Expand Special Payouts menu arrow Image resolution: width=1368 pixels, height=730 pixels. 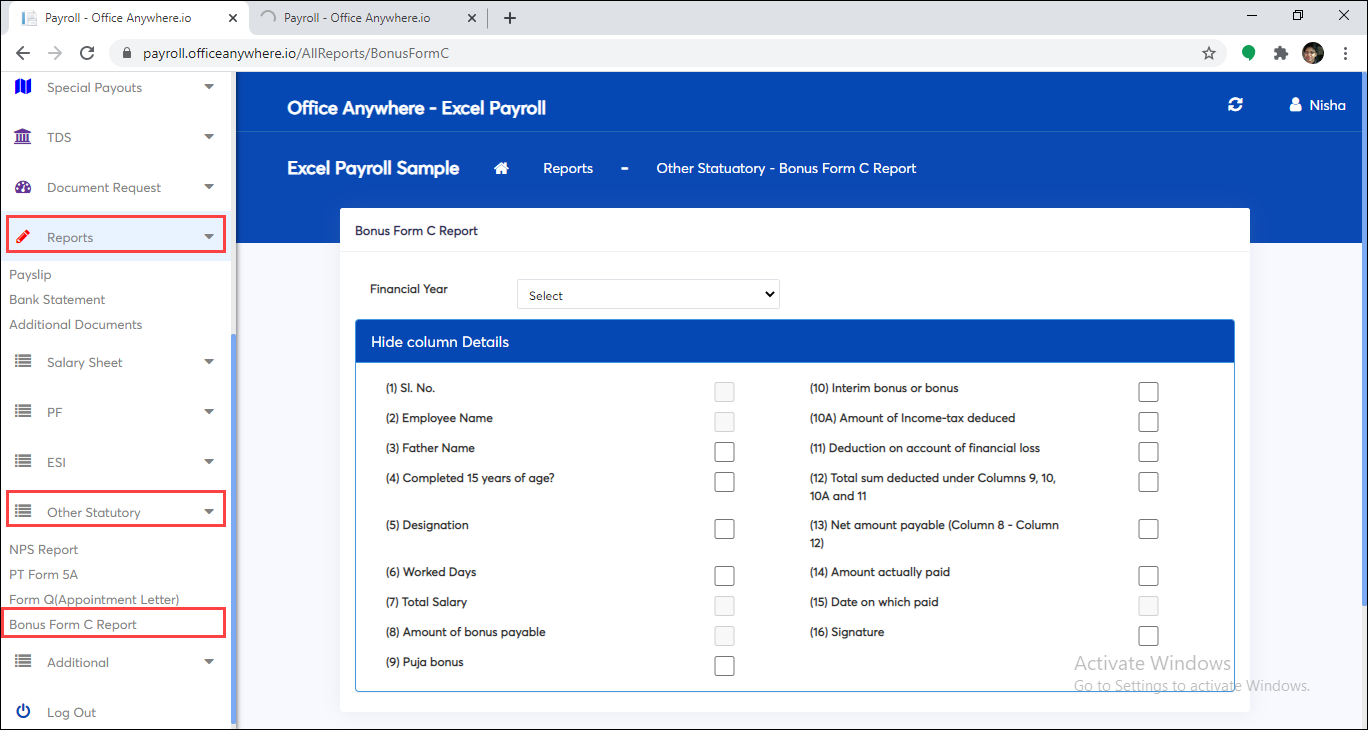209,87
